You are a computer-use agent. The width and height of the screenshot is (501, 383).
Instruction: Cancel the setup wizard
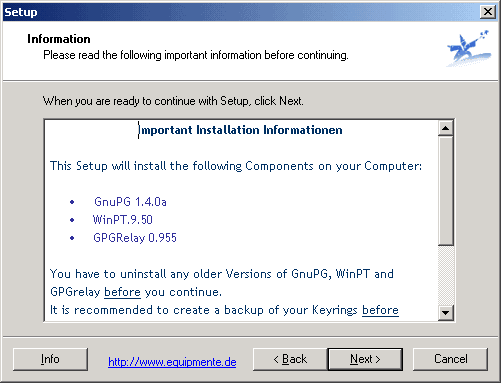(x=450, y=359)
